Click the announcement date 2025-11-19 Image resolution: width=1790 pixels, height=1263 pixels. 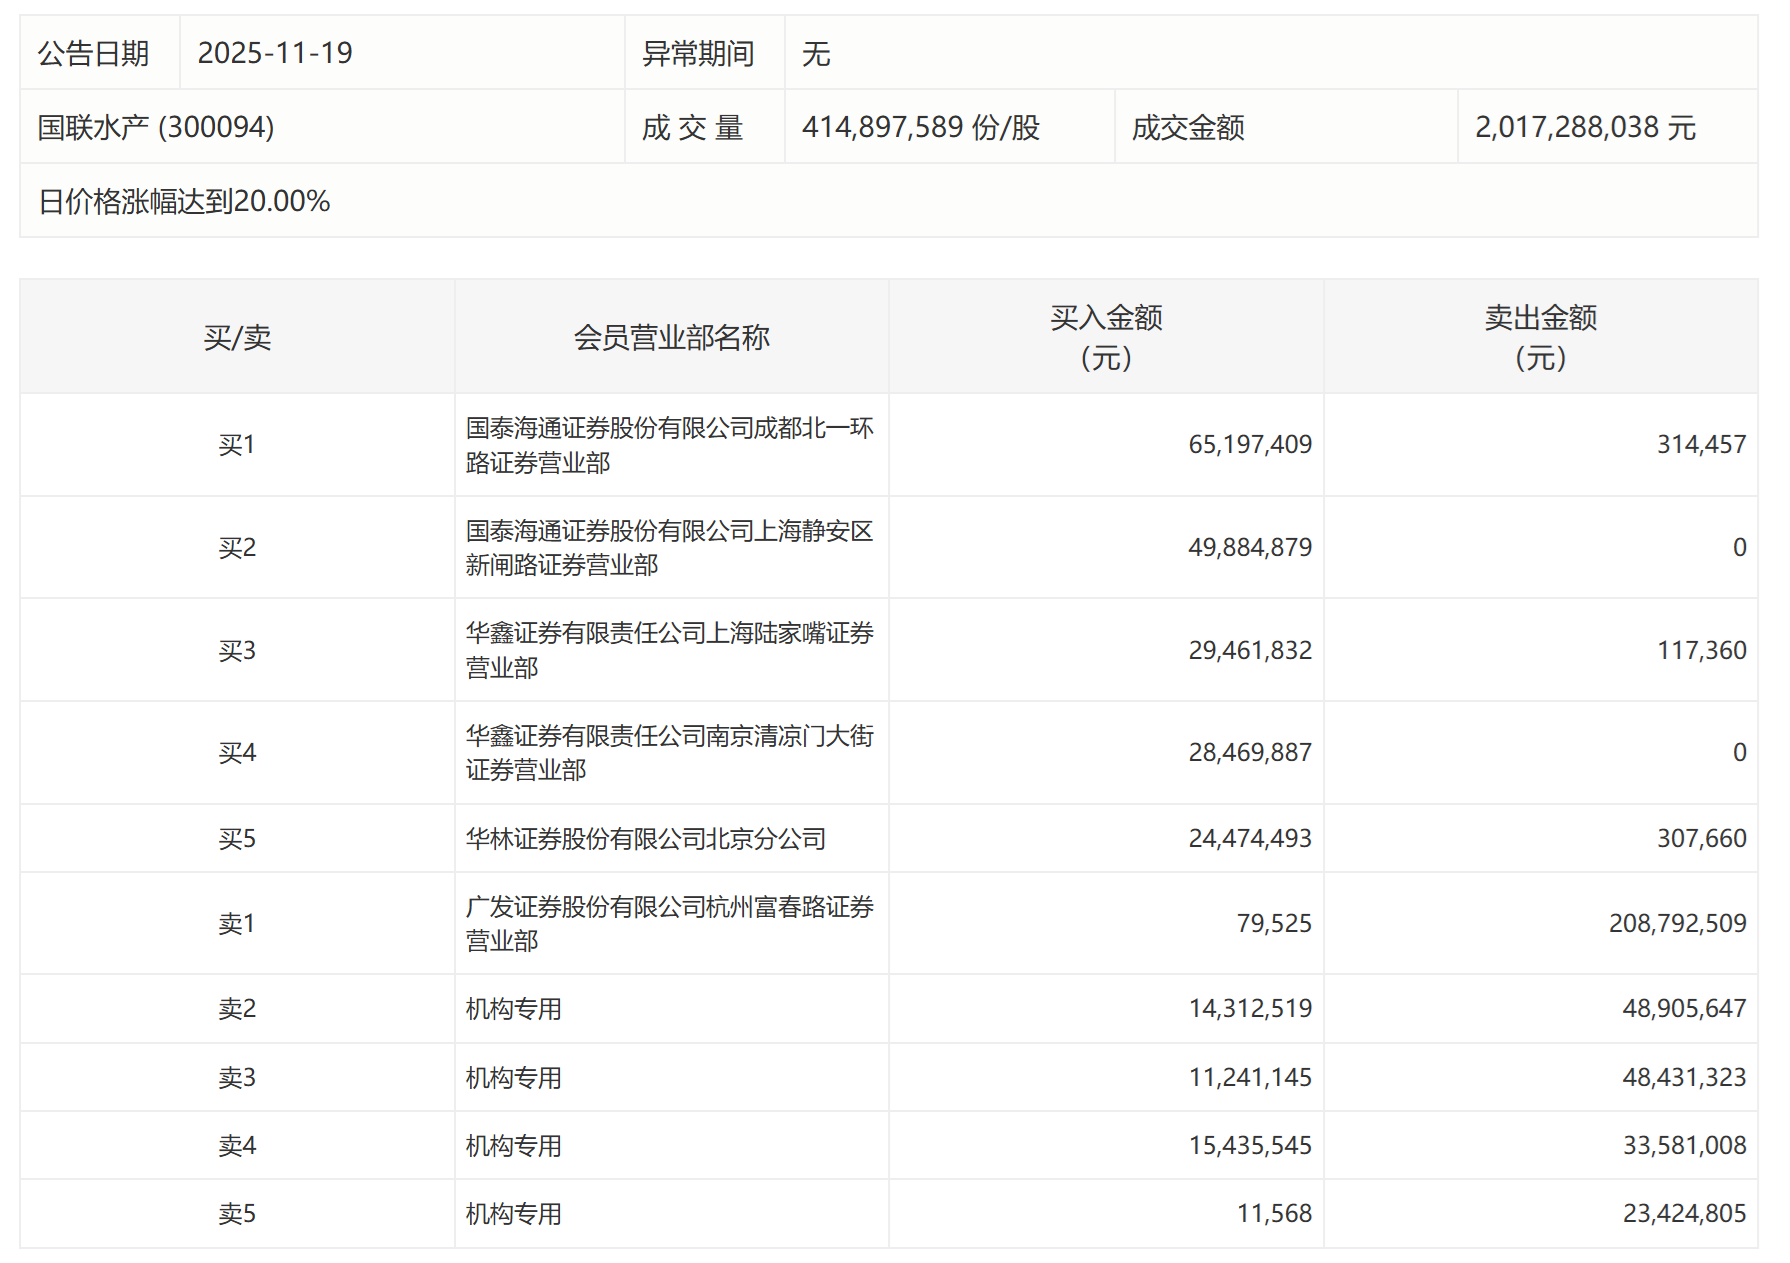tap(275, 53)
